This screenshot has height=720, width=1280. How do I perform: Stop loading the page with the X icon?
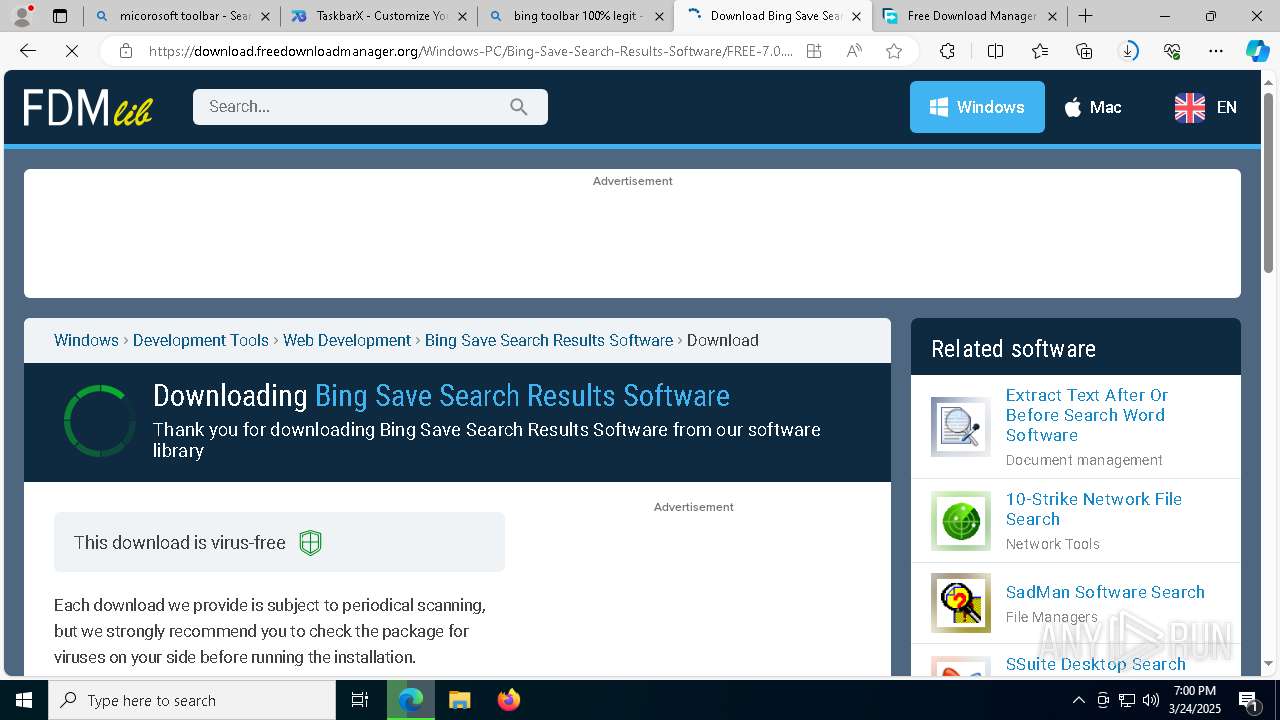pyautogui.click(x=72, y=51)
